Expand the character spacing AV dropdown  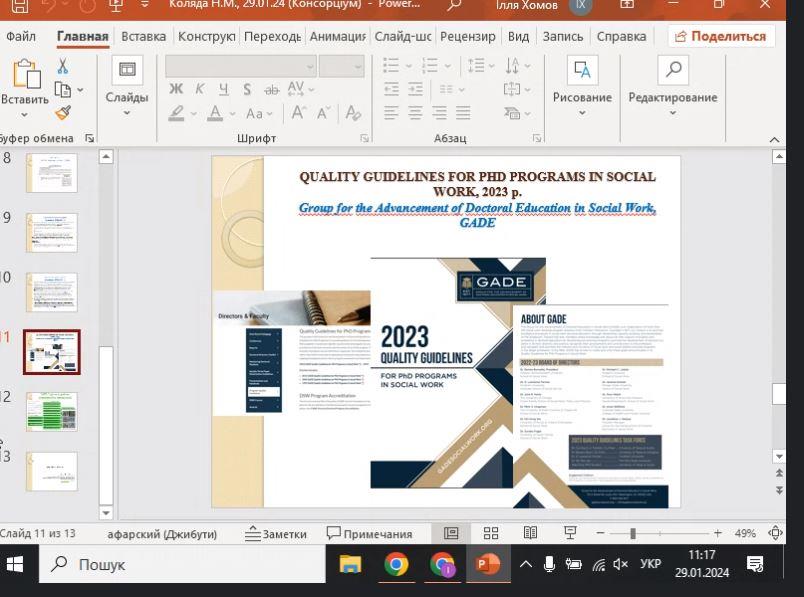coord(311,90)
